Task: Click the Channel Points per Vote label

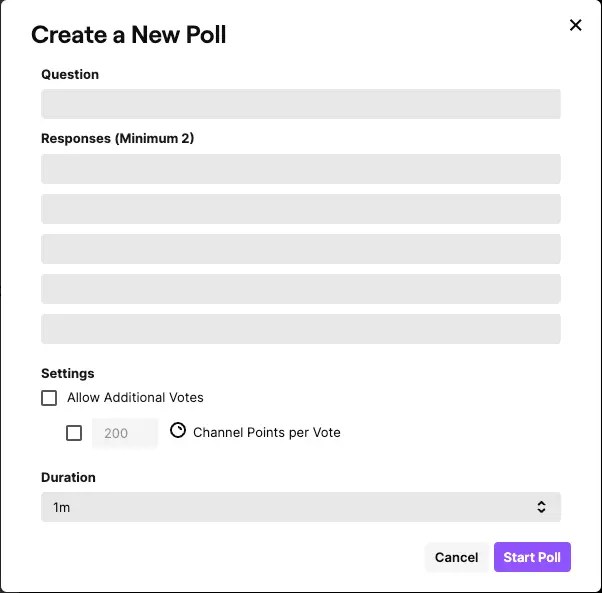Action: 267,433
